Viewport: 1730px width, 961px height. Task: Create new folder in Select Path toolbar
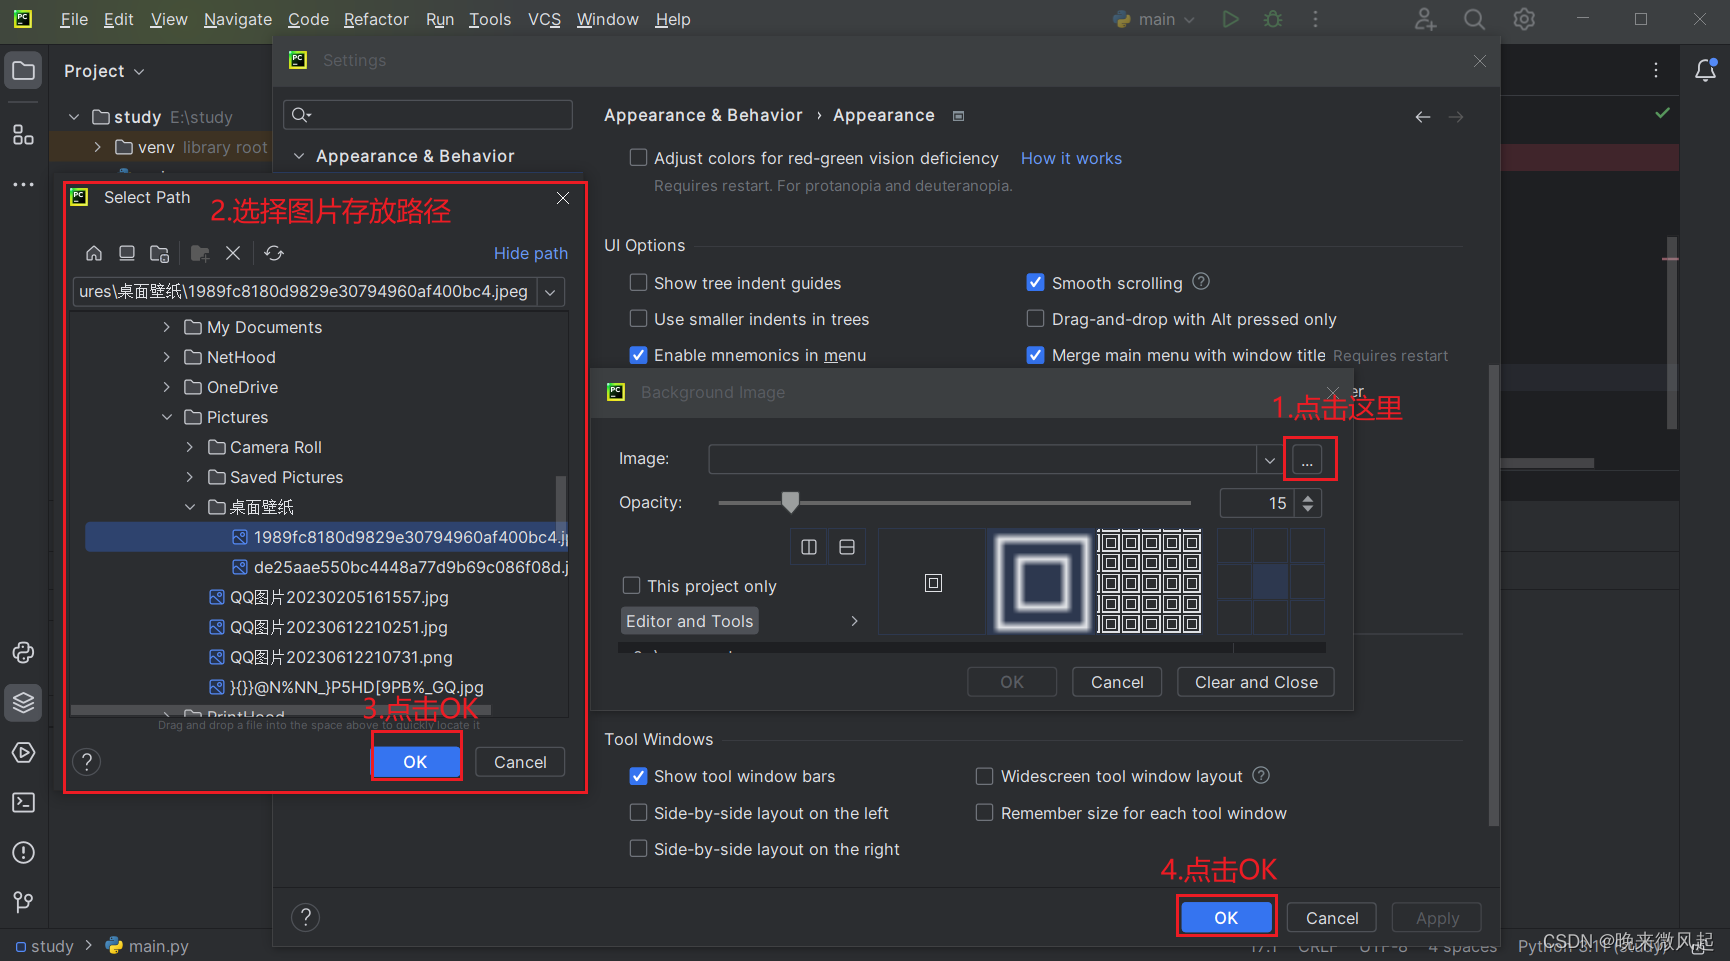pos(200,253)
